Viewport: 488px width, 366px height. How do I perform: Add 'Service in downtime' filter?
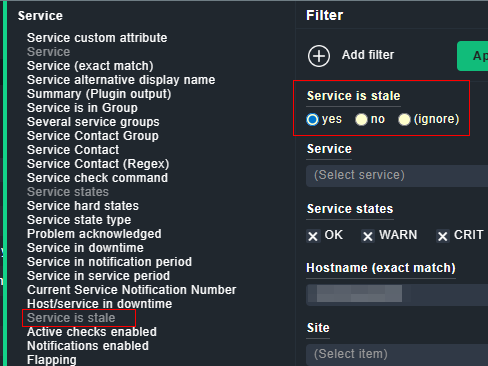[85, 248]
